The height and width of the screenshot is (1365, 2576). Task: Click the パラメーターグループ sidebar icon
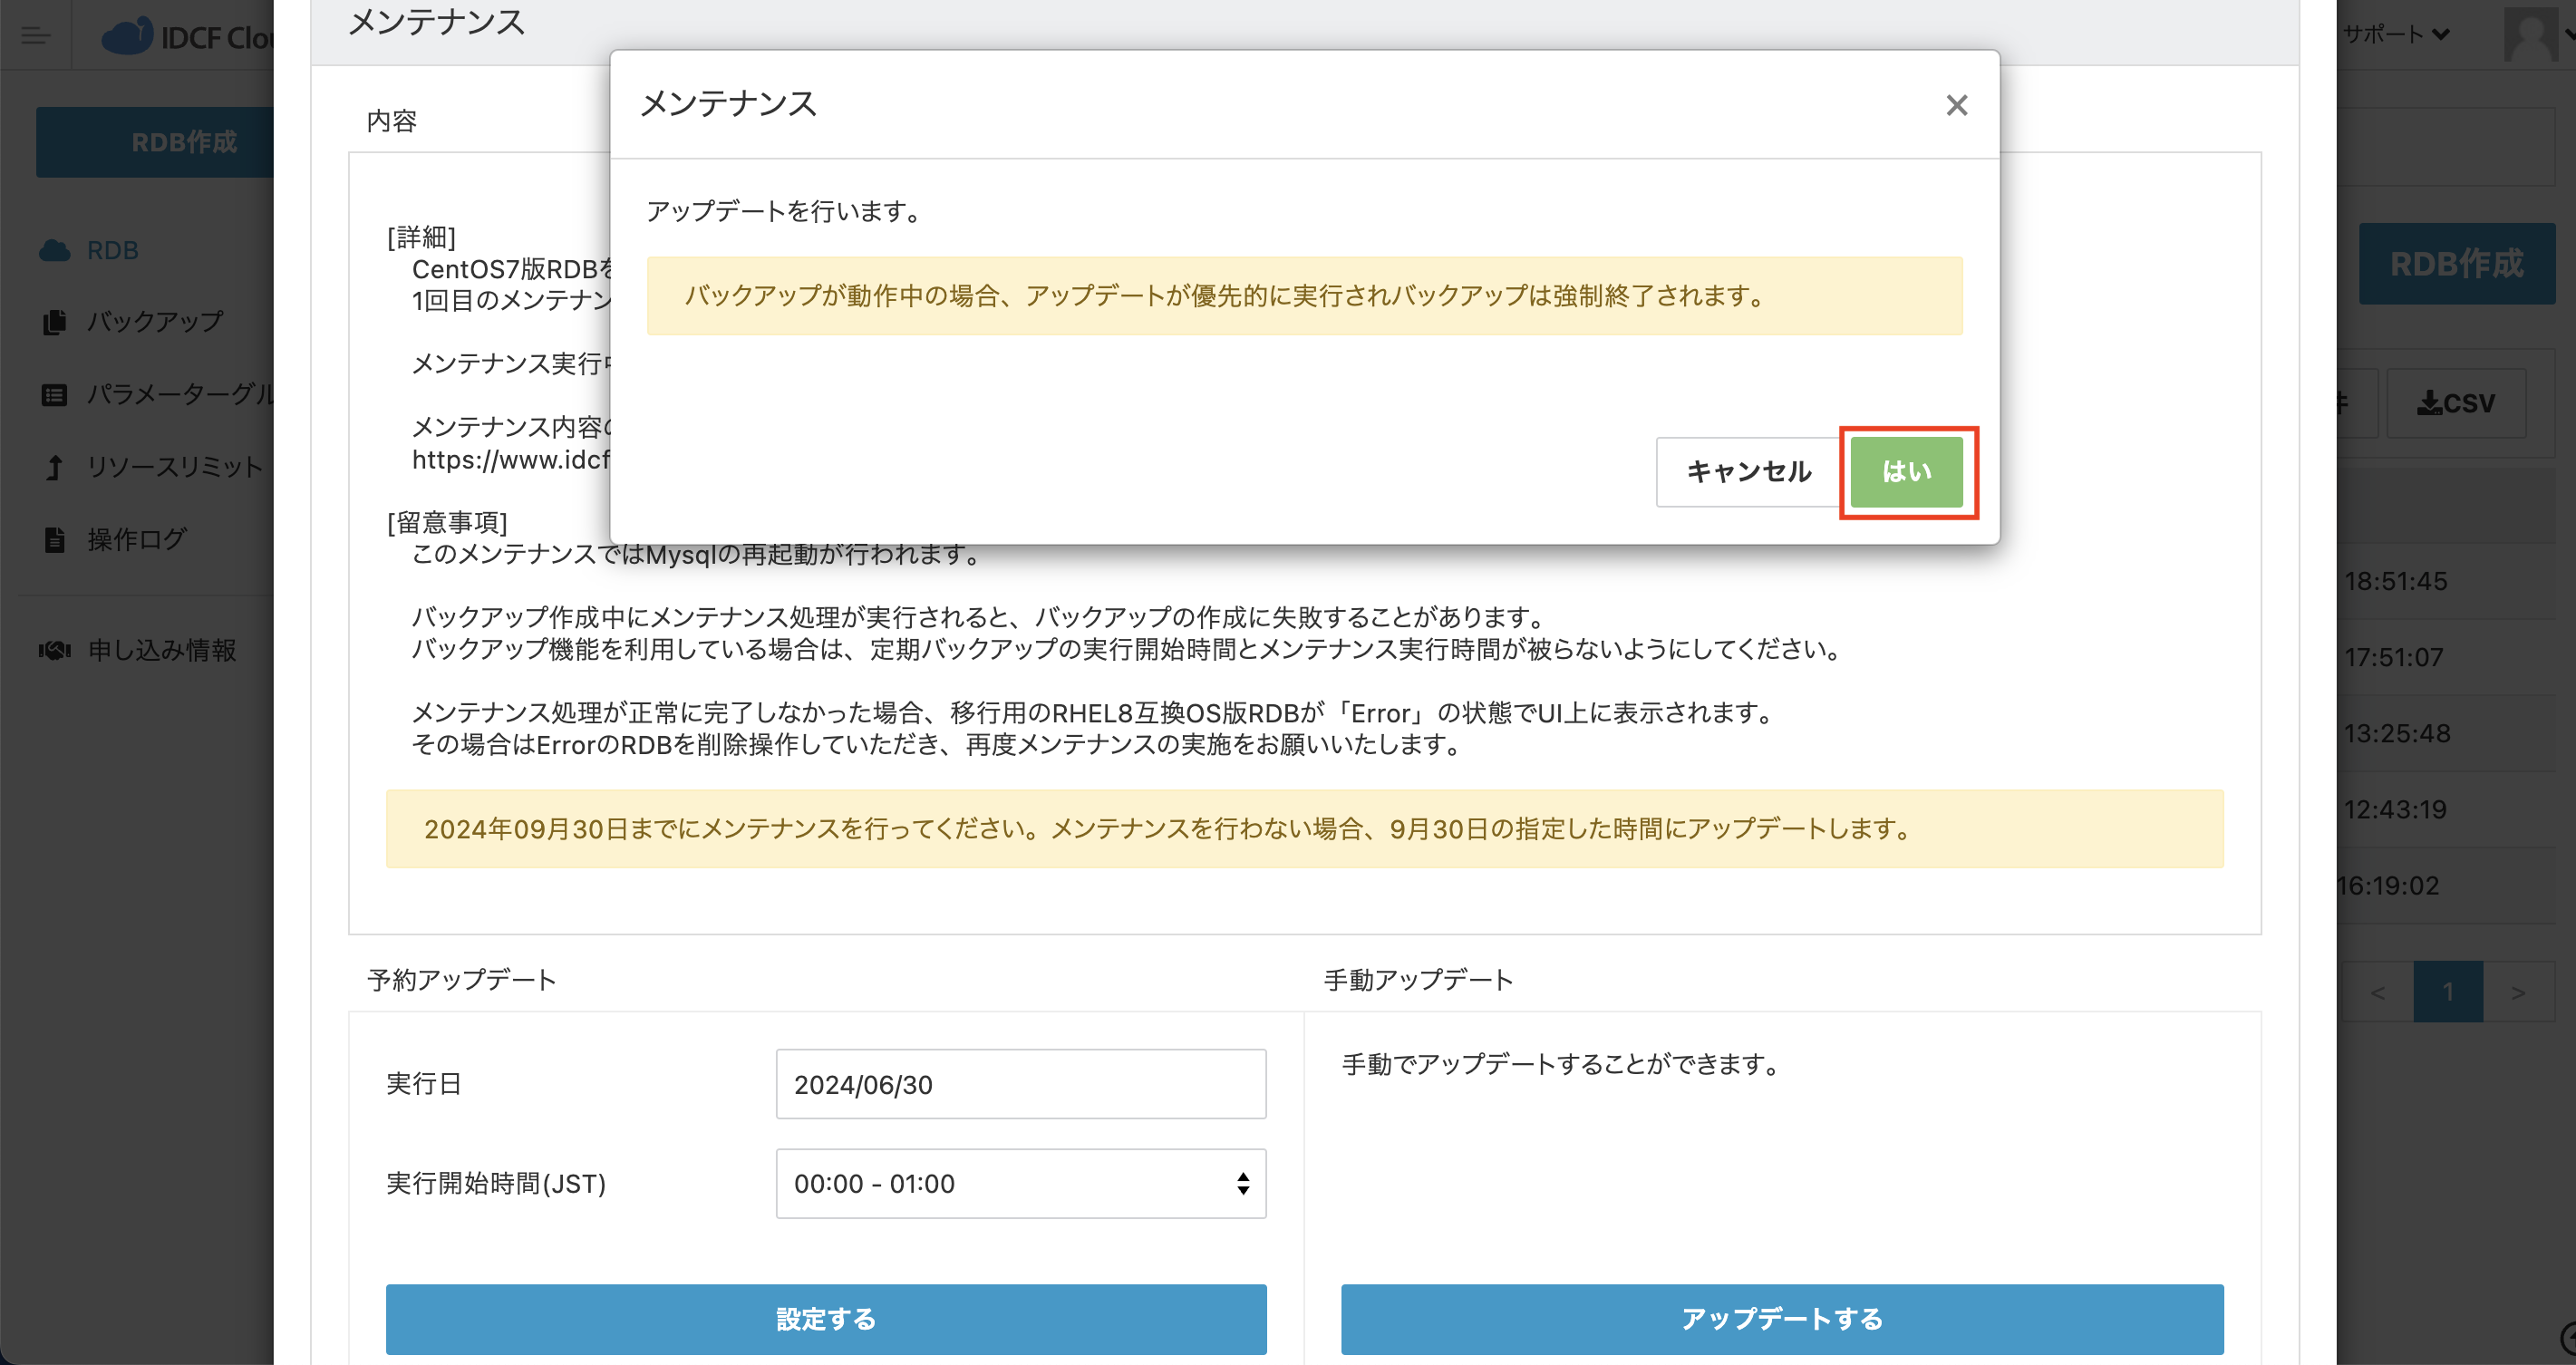(53, 394)
